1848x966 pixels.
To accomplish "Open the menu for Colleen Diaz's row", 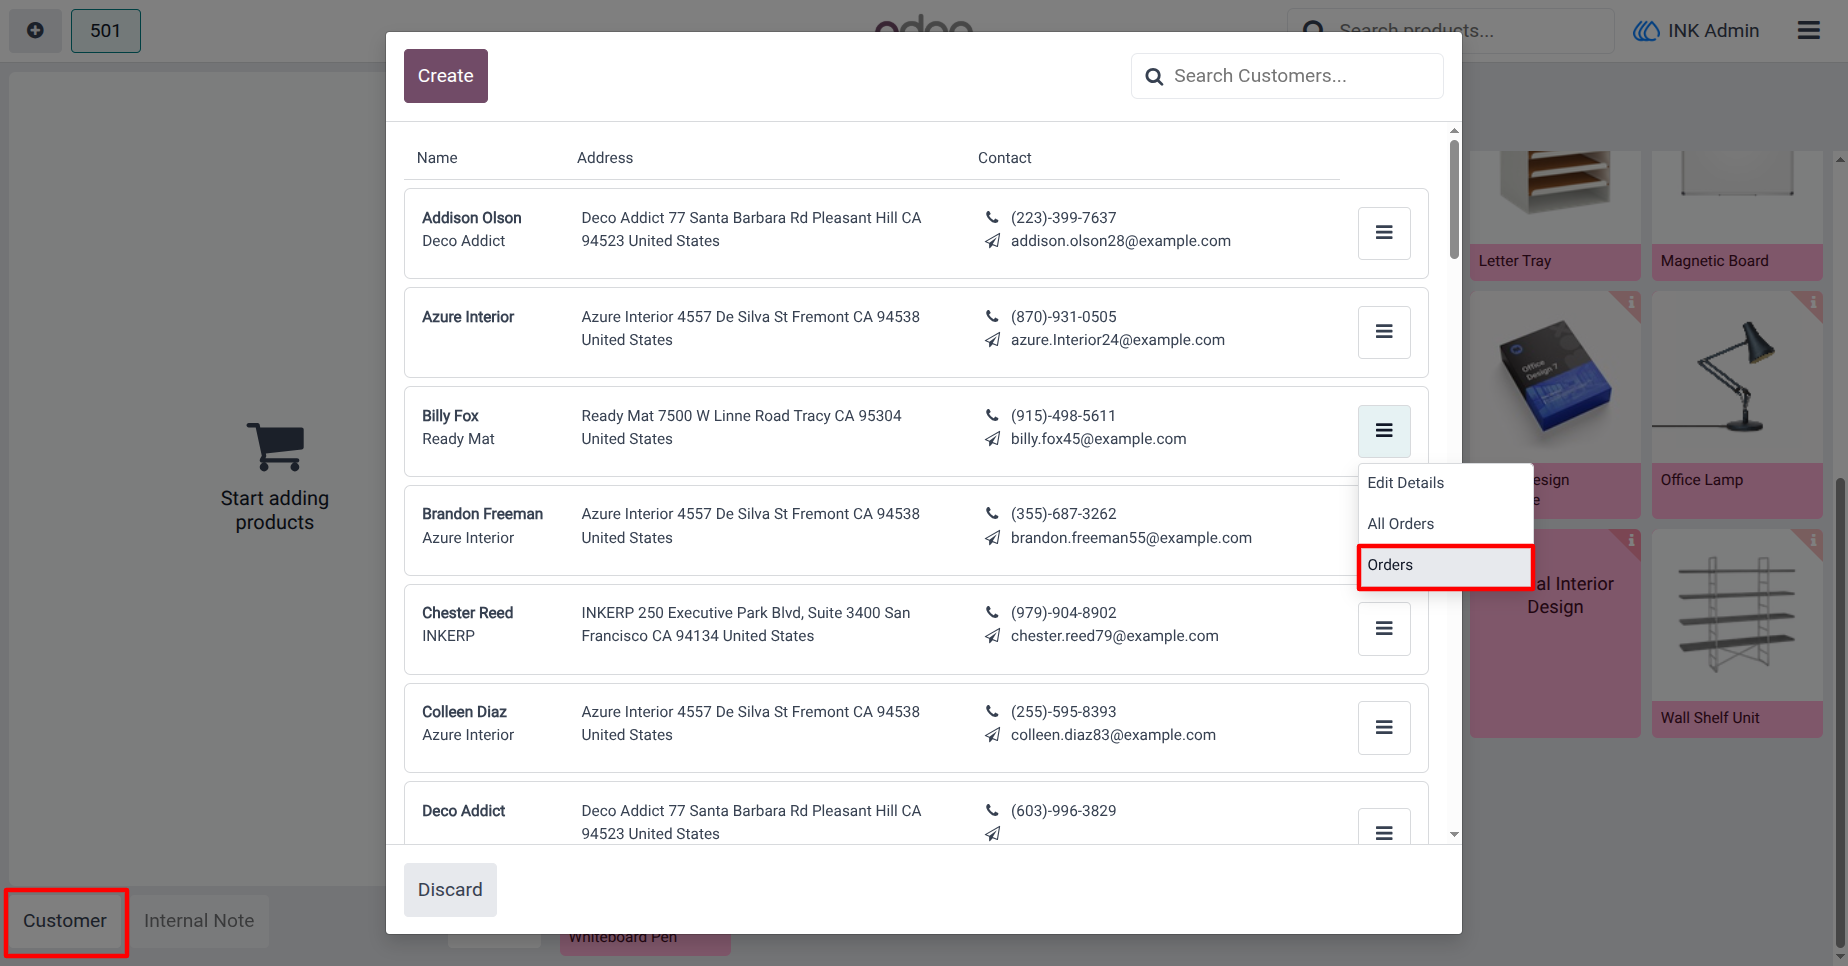I will (1384, 728).
